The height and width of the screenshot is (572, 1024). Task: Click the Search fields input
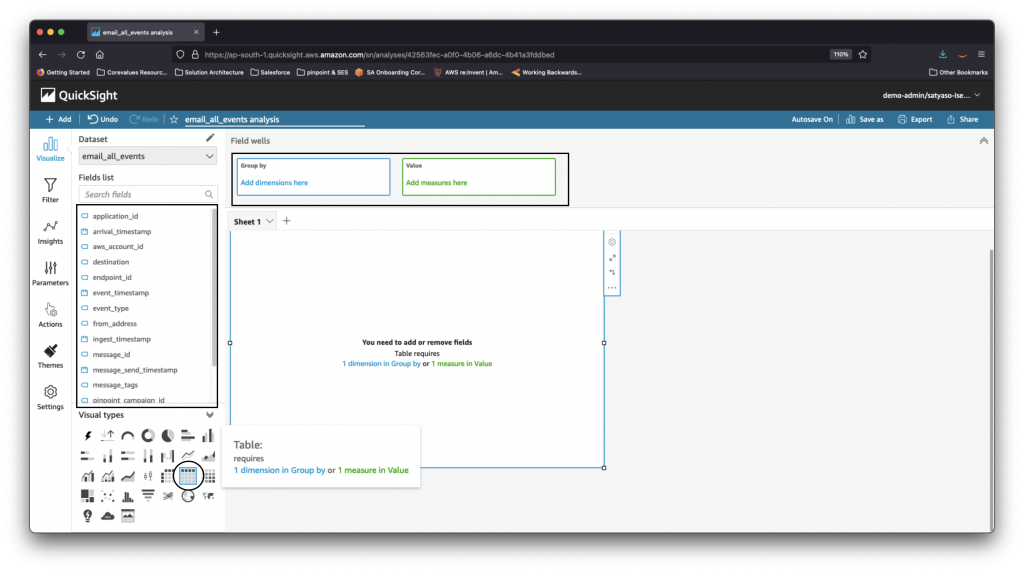[147, 195]
